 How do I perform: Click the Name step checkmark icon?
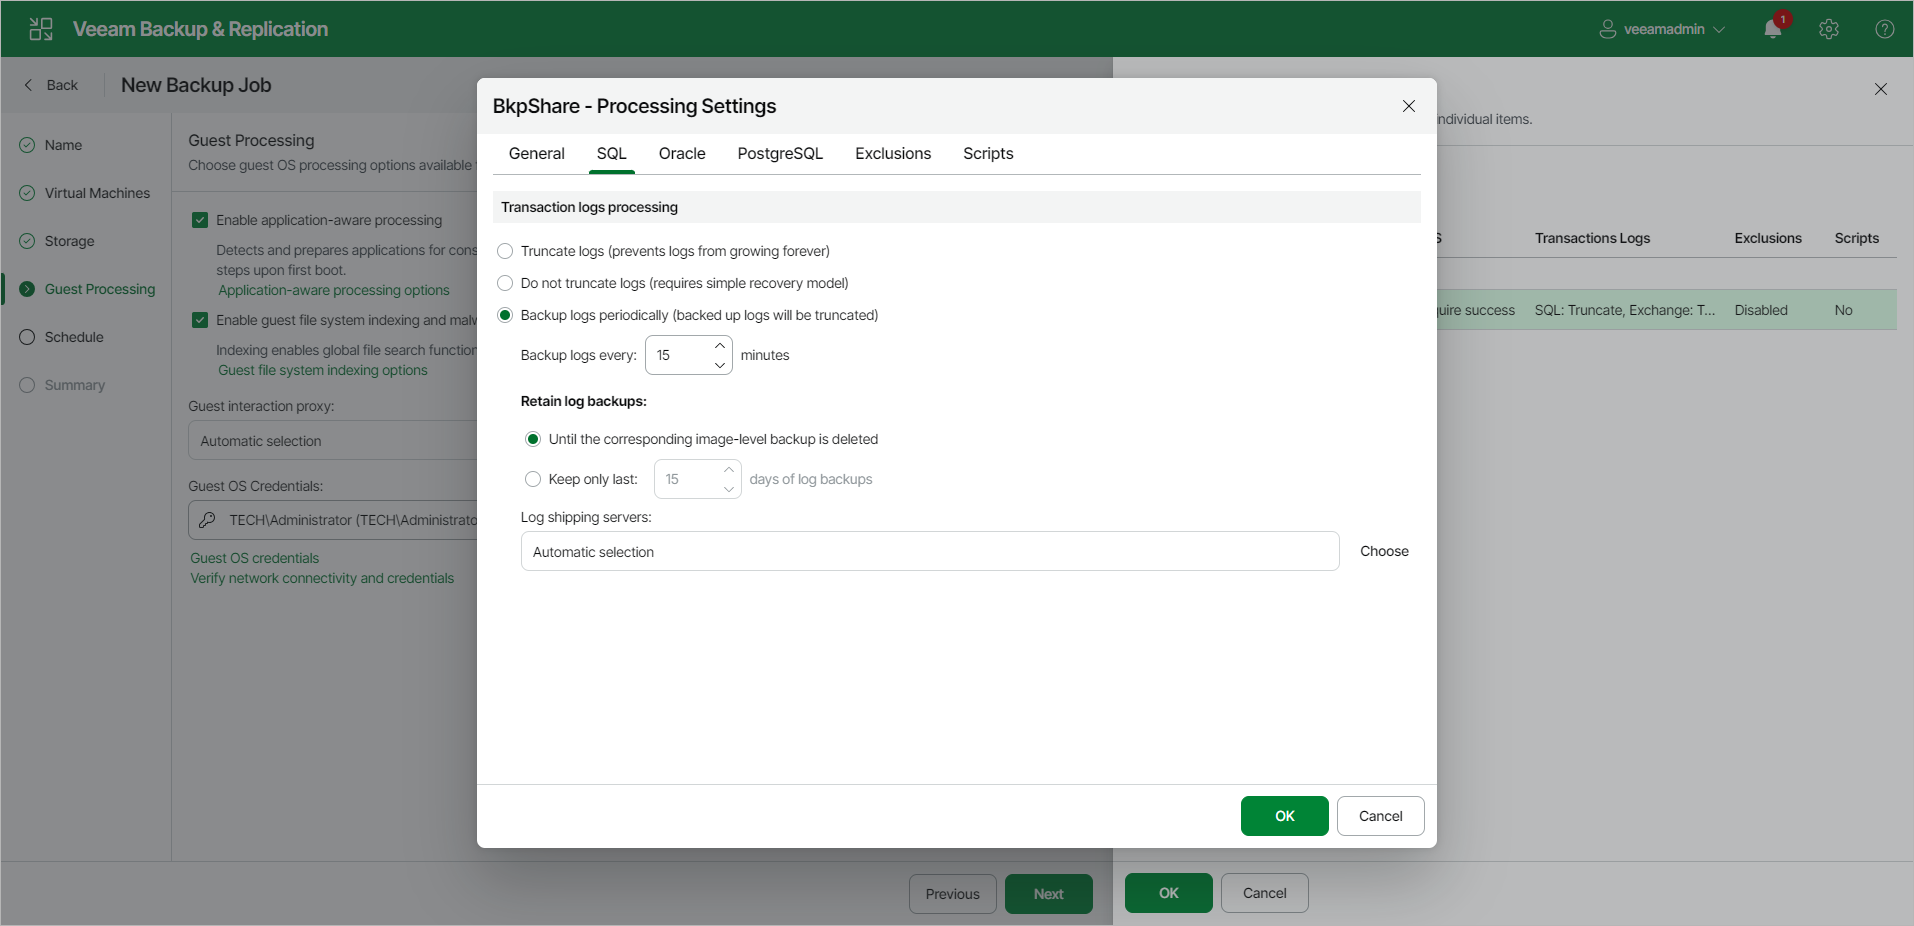pyautogui.click(x=27, y=145)
